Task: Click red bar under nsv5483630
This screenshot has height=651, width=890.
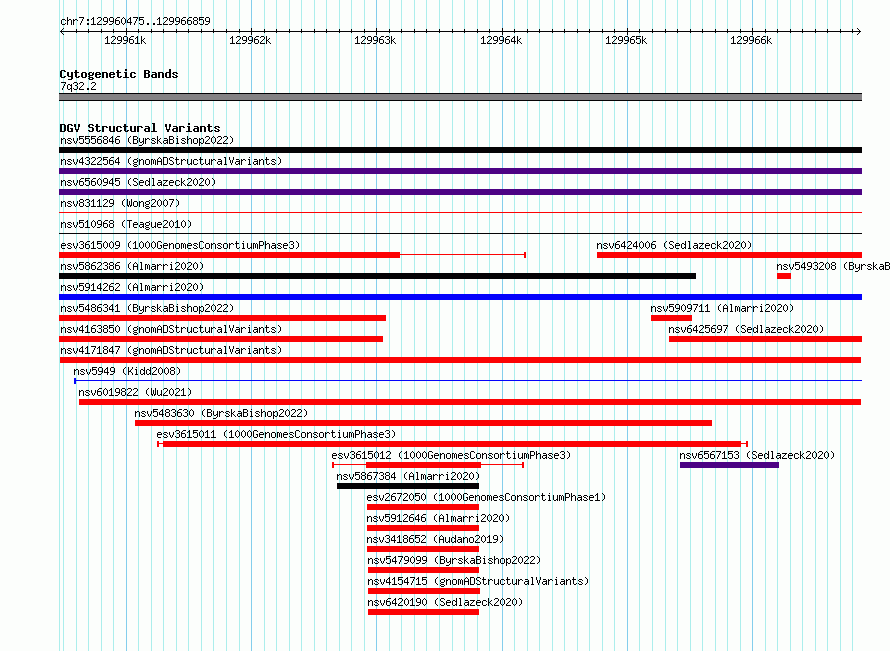Action: [423, 423]
